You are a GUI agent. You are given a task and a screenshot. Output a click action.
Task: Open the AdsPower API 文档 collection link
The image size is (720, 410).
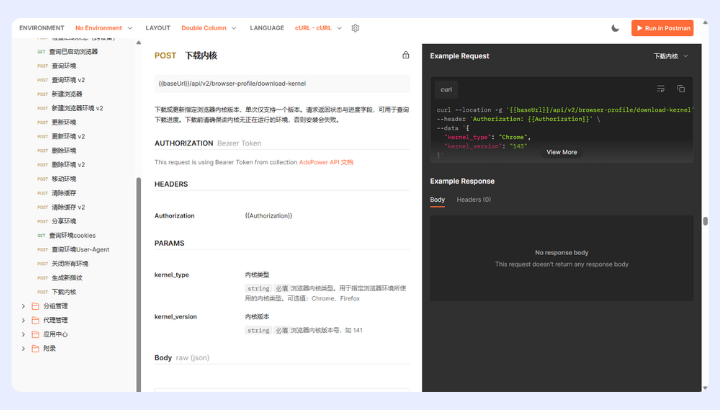coord(326,162)
